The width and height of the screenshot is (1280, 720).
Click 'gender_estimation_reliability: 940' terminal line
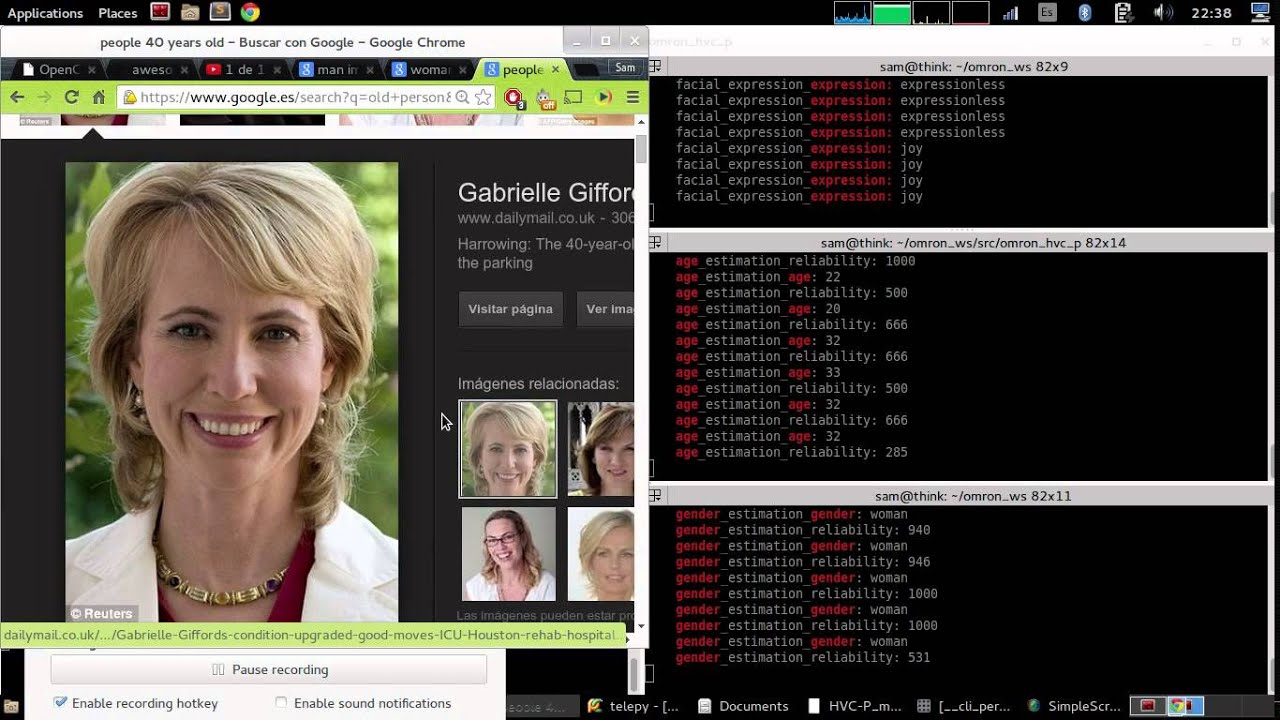[x=802, y=530]
